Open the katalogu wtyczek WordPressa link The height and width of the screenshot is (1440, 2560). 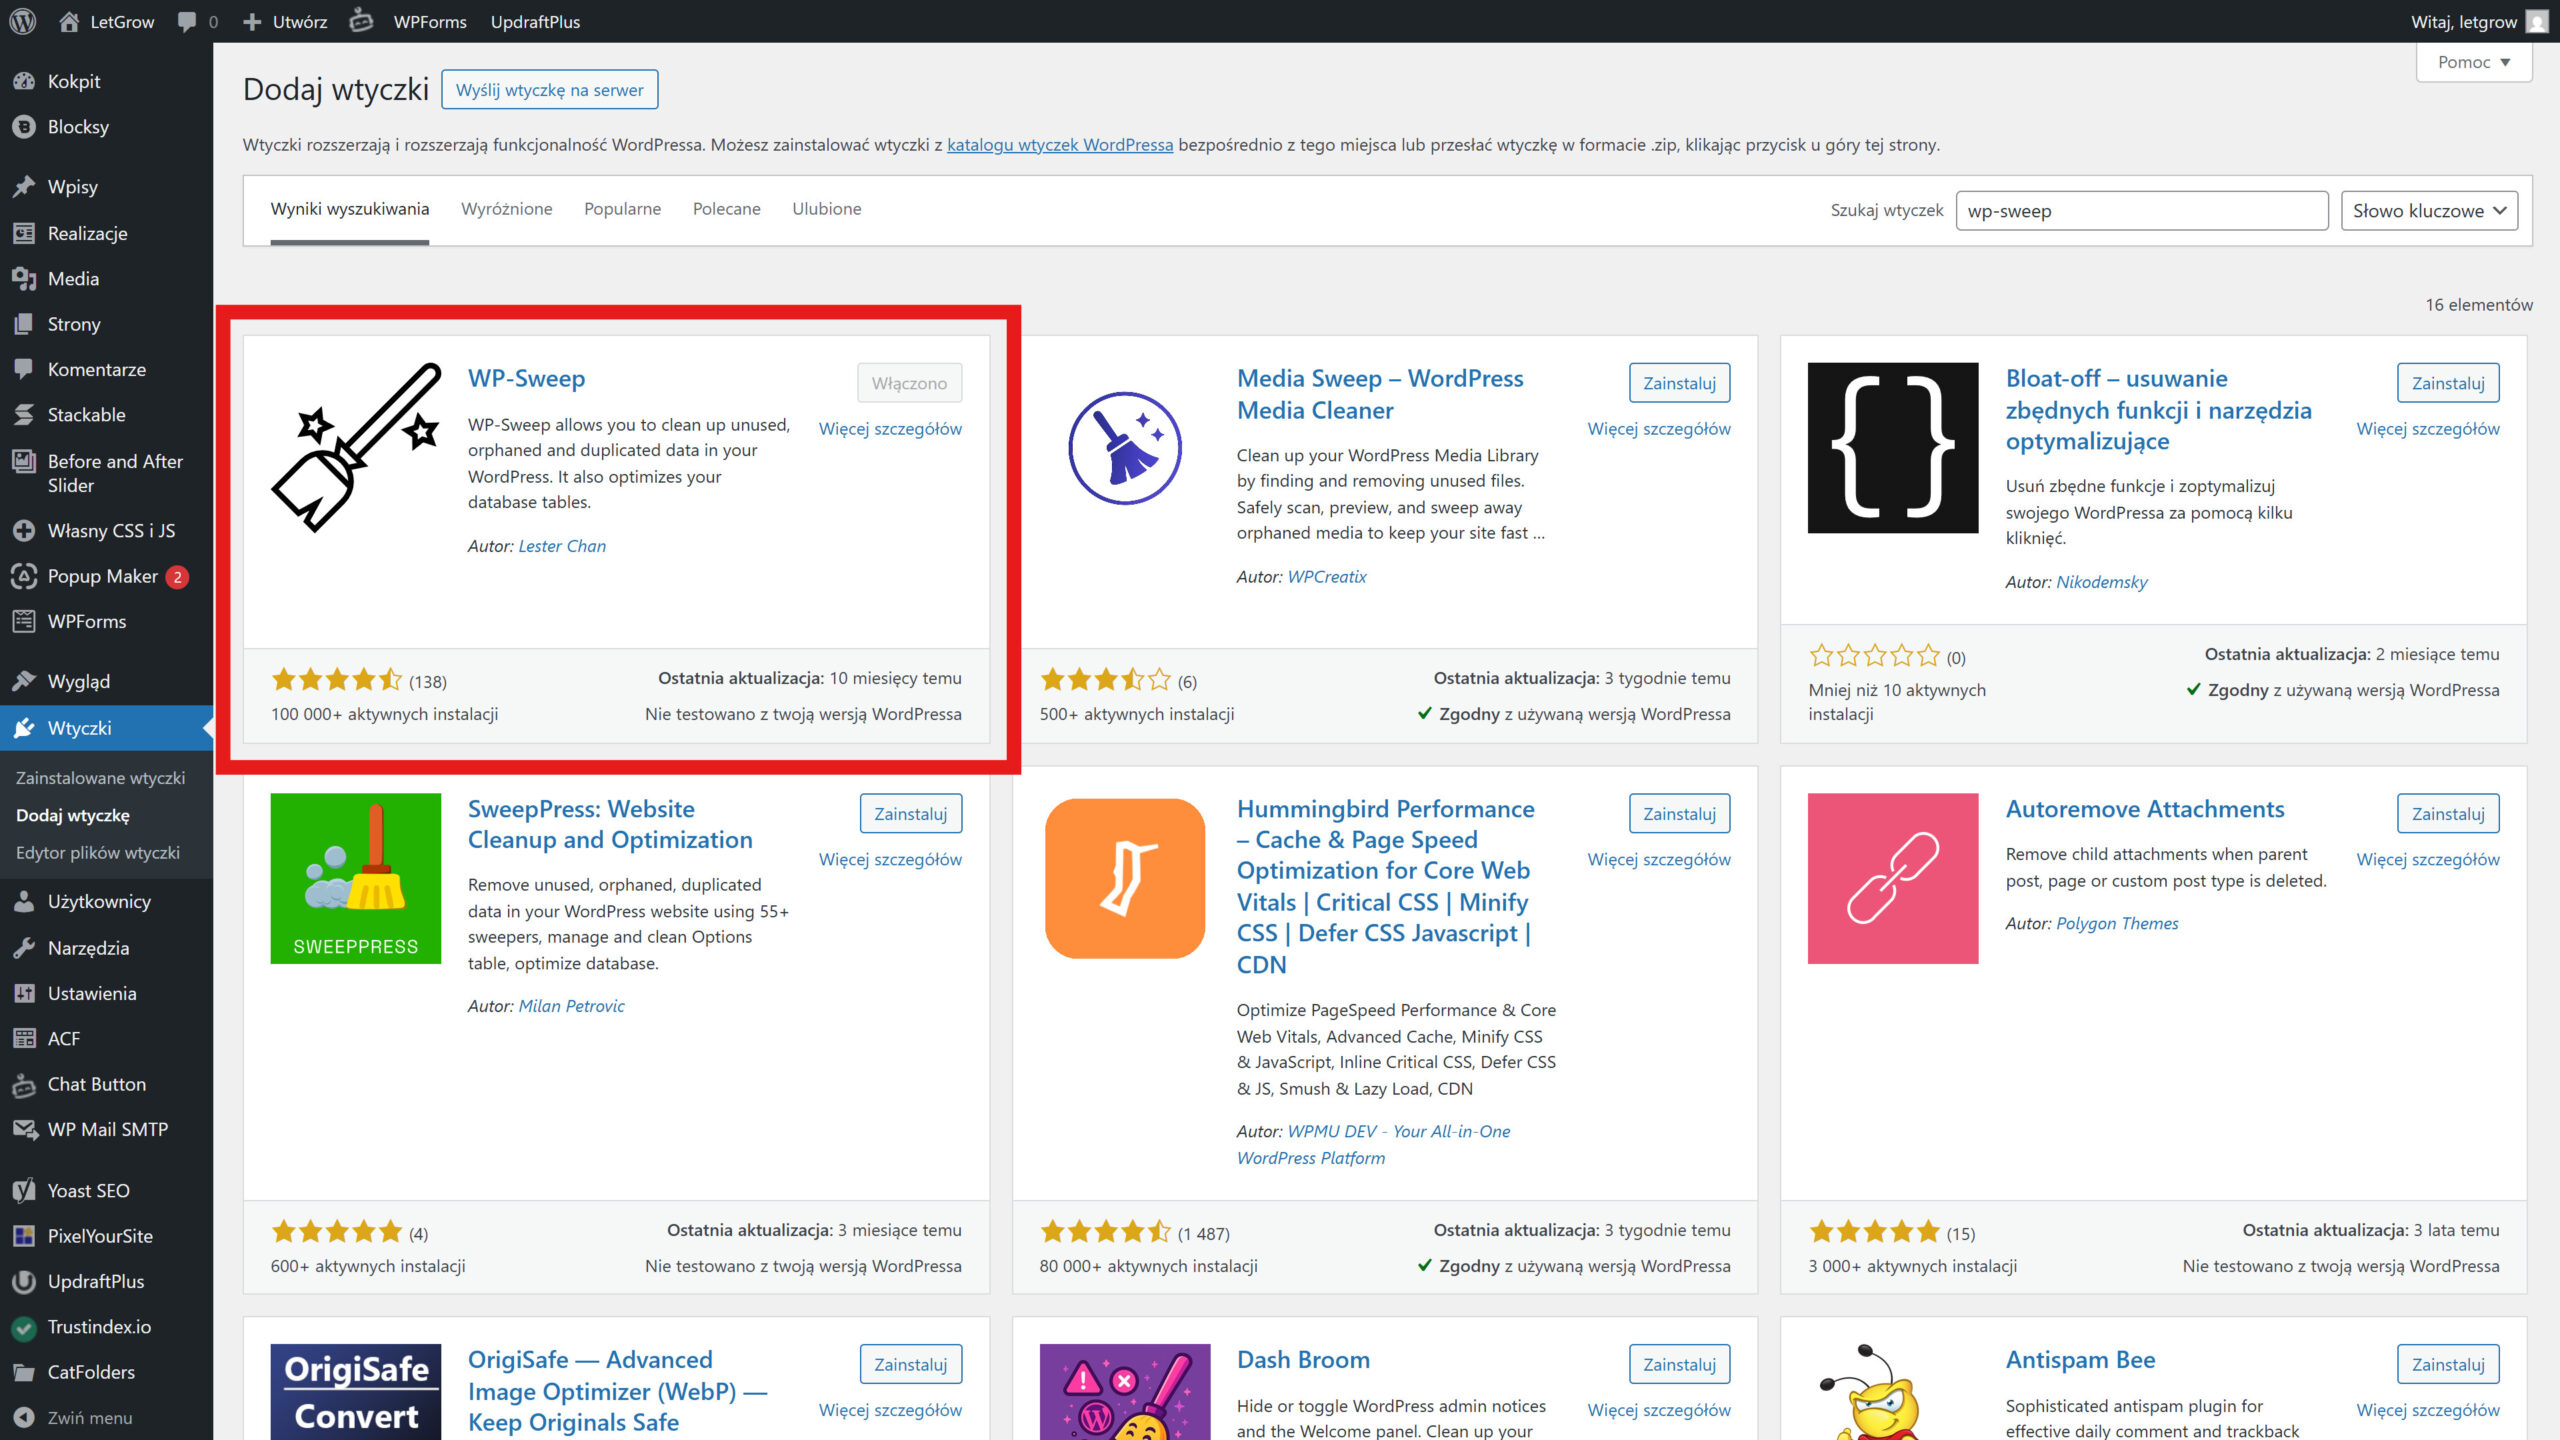(1059, 145)
